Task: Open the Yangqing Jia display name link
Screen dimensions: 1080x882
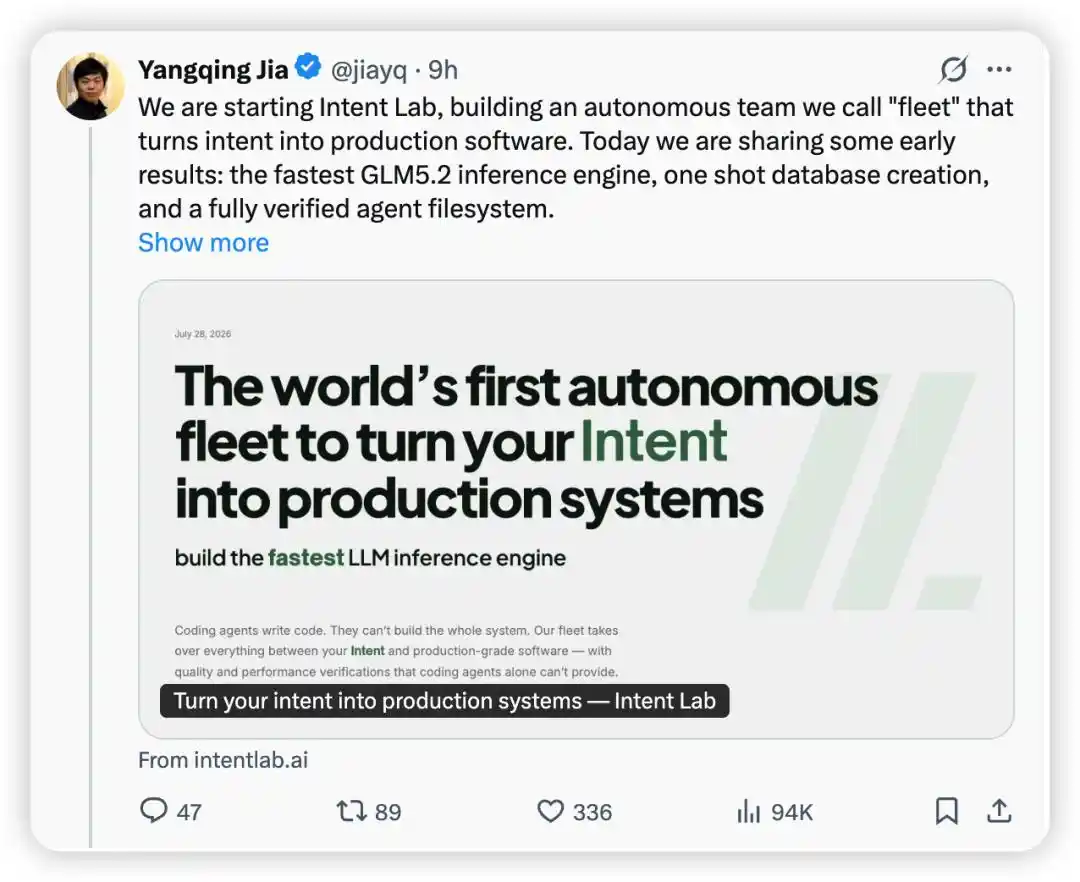Action: click(x=213, y=70)
